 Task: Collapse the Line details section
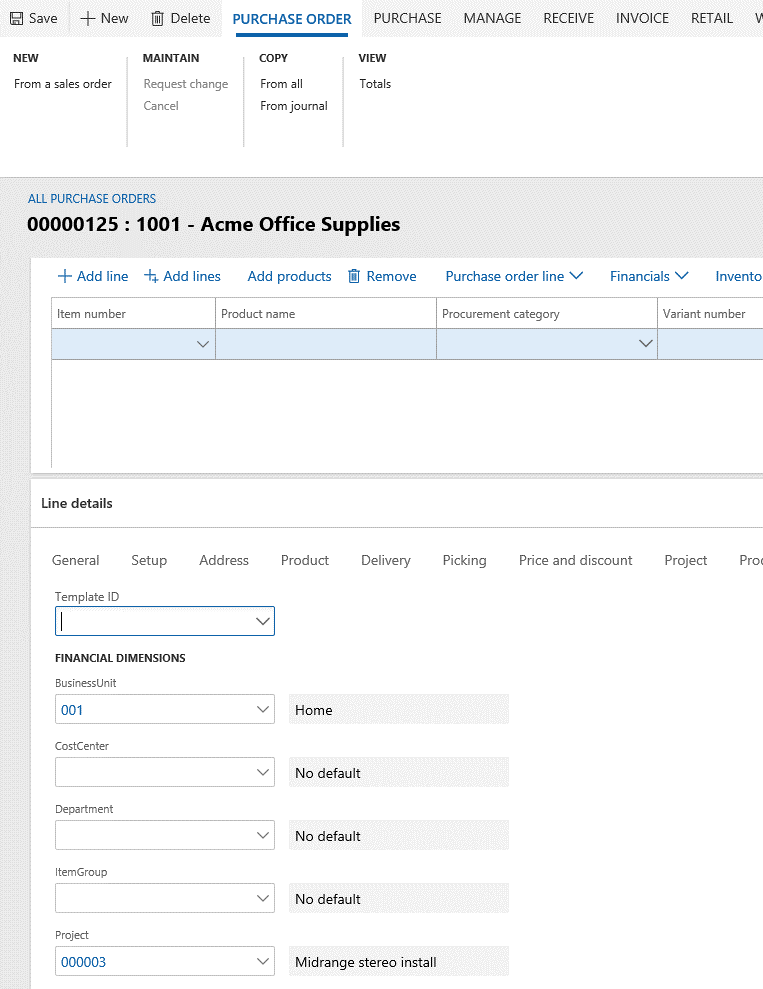pos(77,503)
